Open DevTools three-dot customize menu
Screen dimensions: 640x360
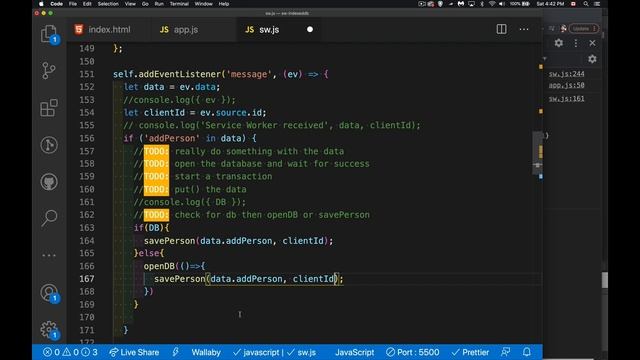[x=576, y=43]
